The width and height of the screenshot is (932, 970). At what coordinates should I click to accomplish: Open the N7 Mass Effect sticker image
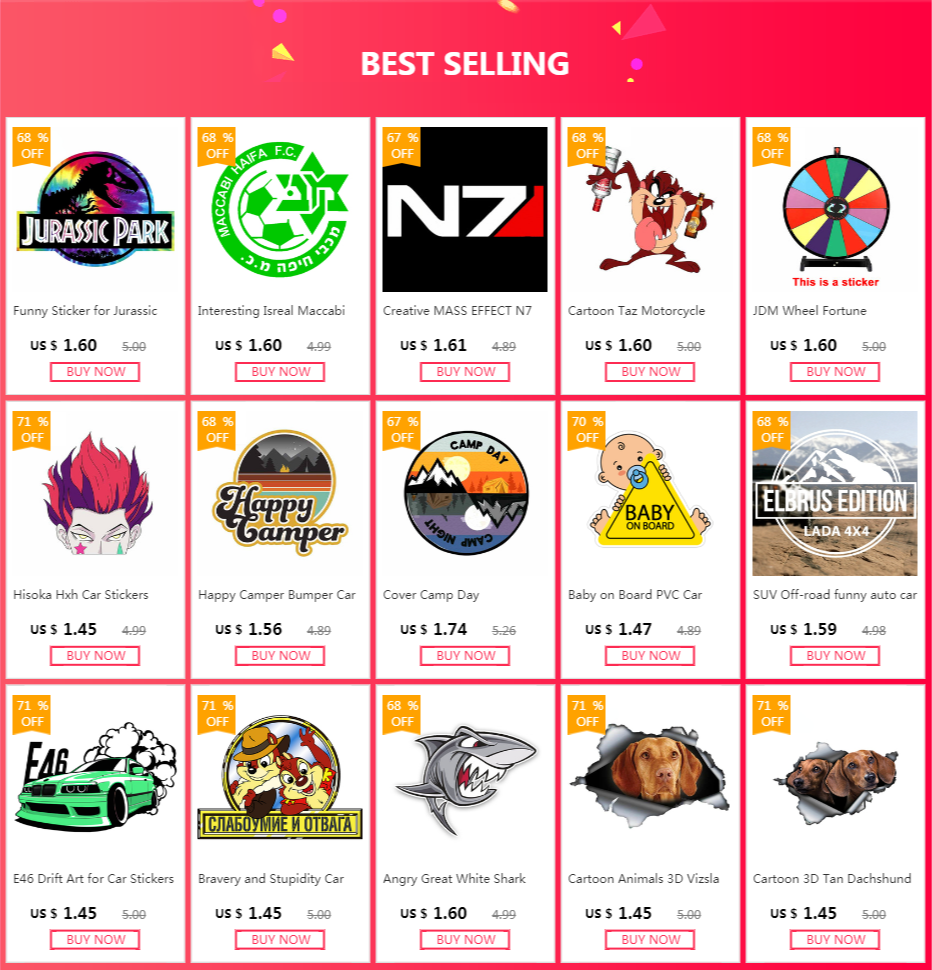point(465,209)
